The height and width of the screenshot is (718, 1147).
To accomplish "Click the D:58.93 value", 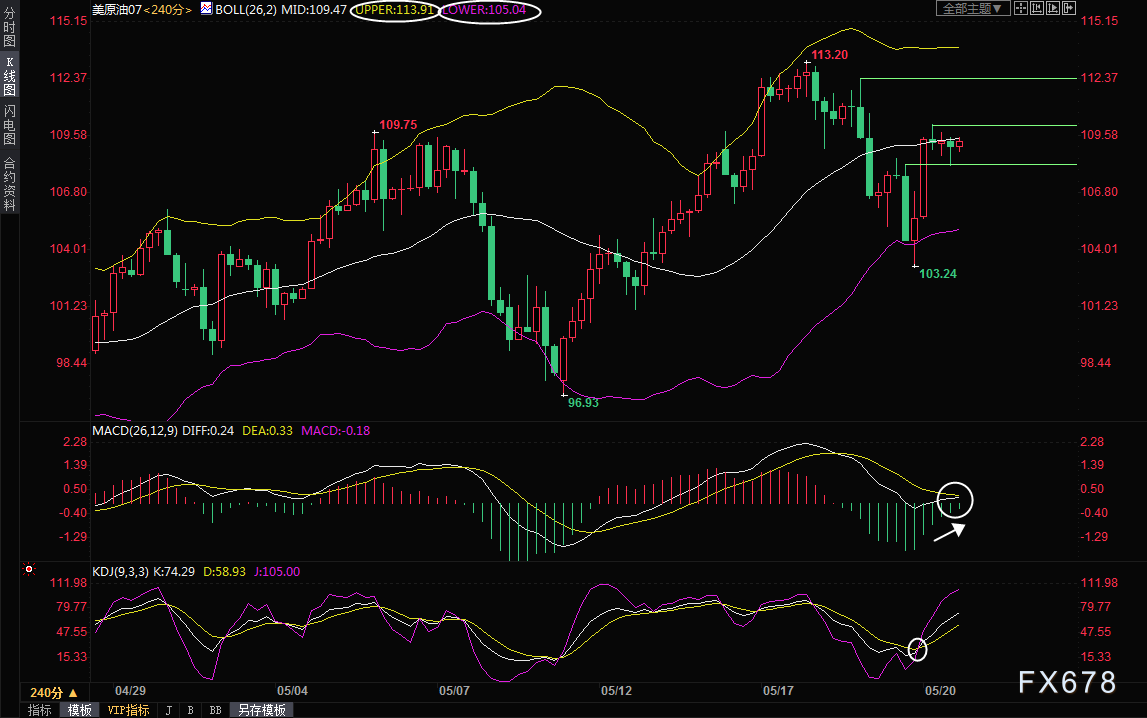I will point(225,572).
